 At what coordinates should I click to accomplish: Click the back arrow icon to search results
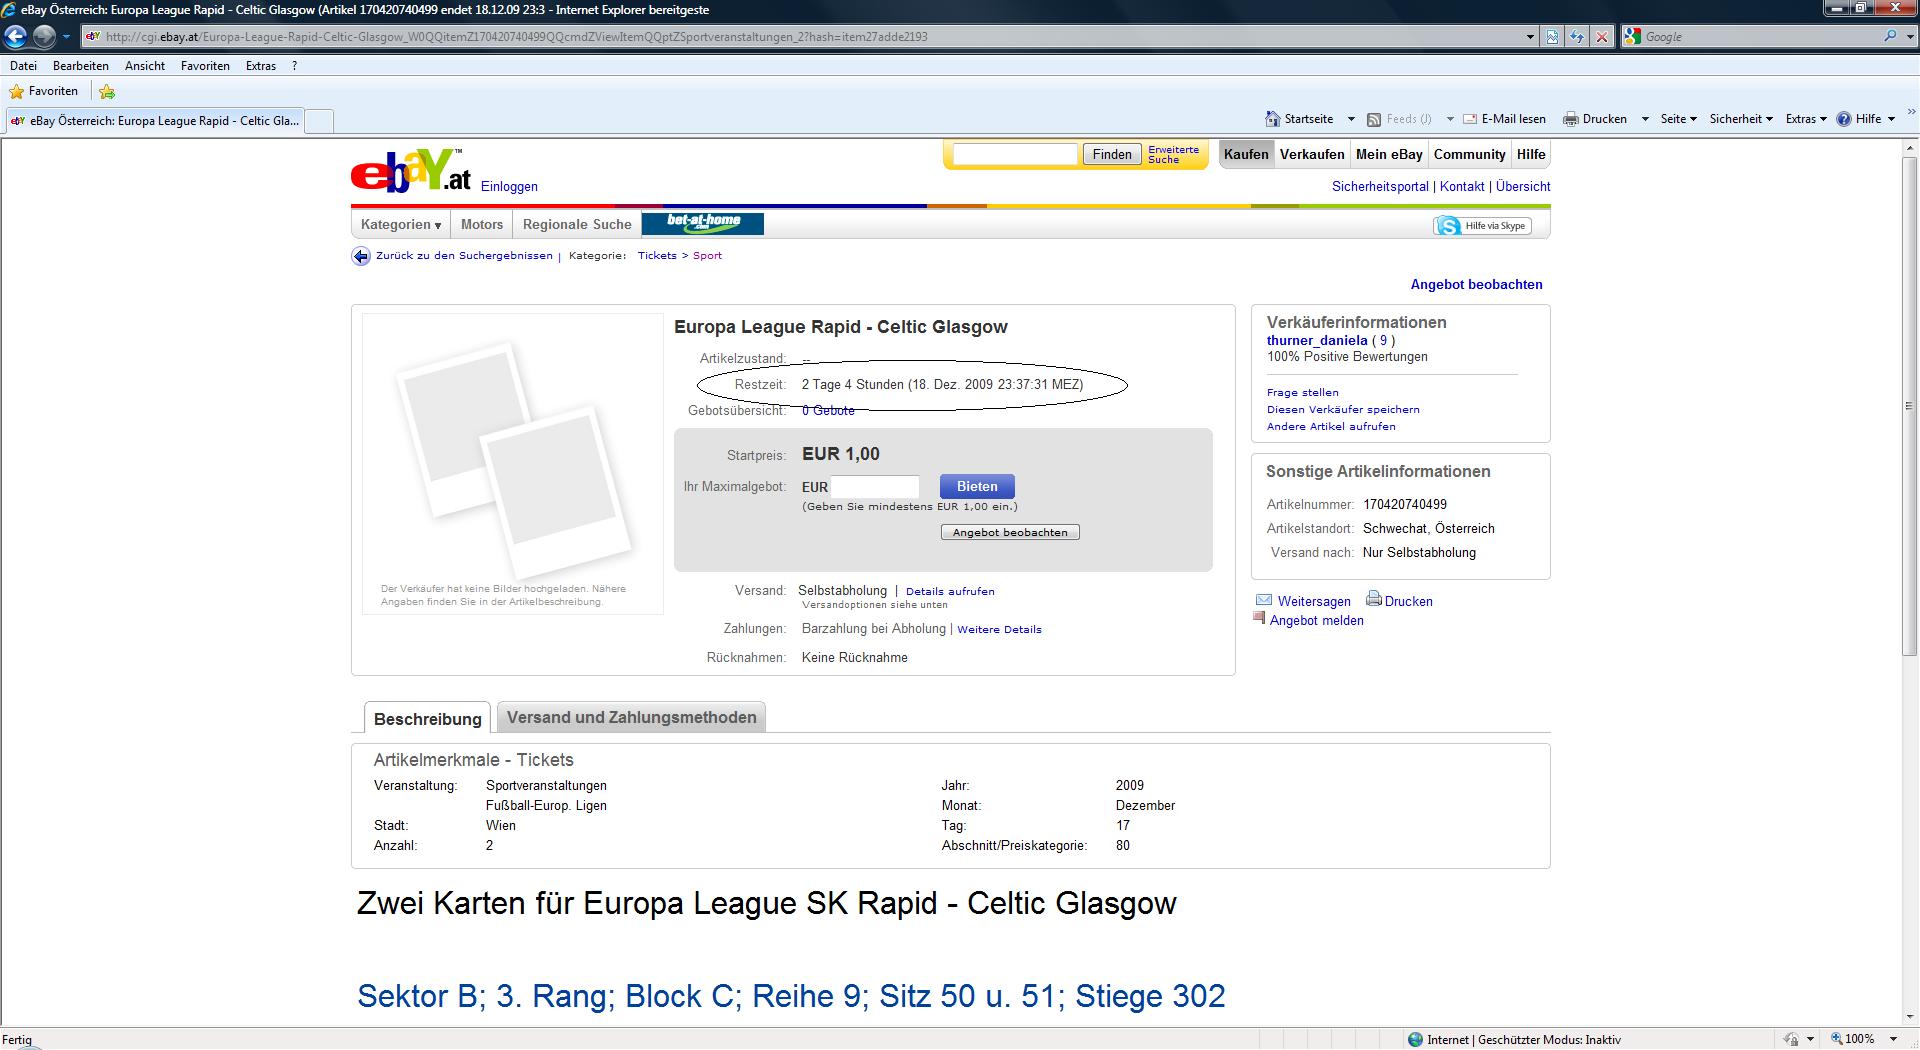click(x=361, y=257)
